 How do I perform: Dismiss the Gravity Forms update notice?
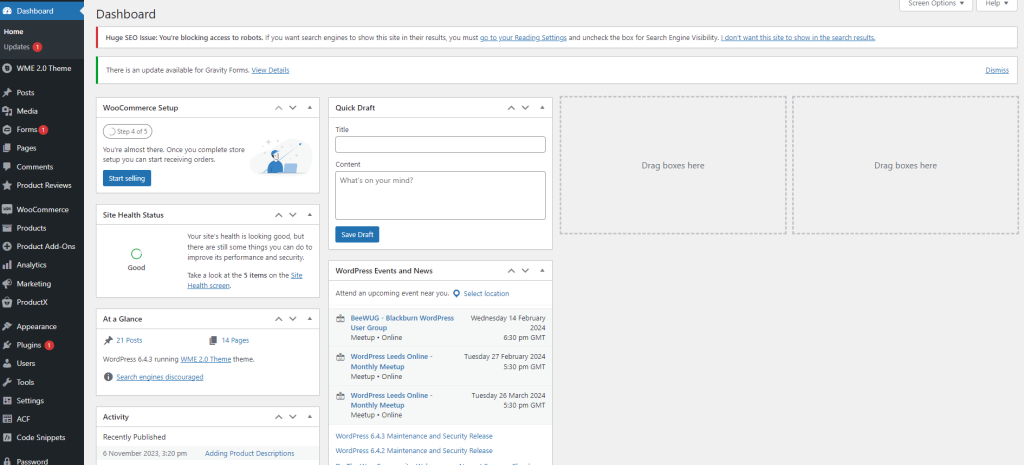[x=996, y=70]
